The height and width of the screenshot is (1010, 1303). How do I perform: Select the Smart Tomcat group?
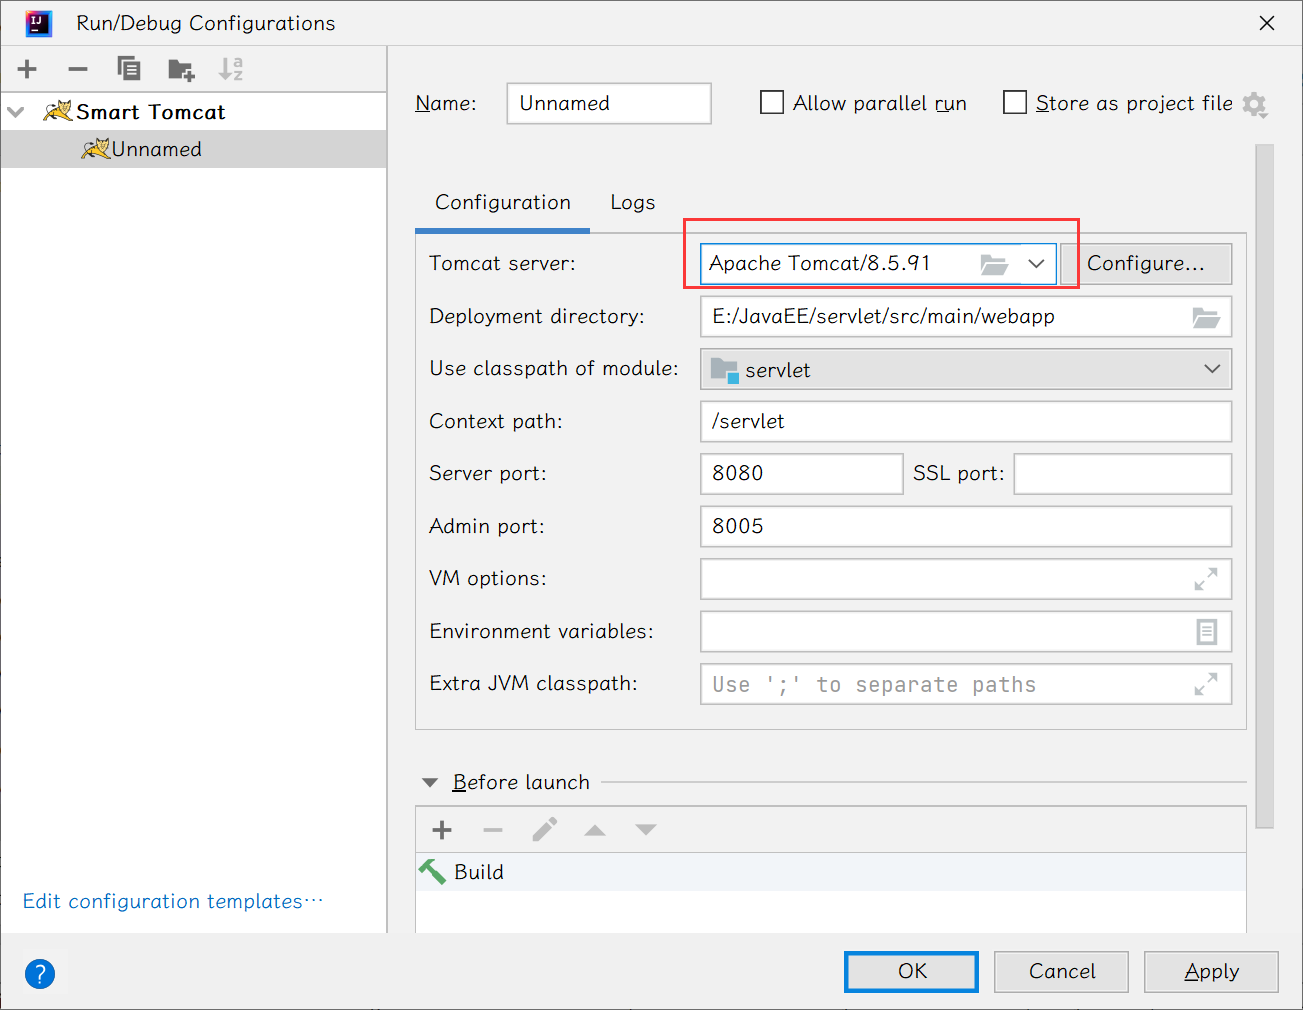[x=194, y=112]
